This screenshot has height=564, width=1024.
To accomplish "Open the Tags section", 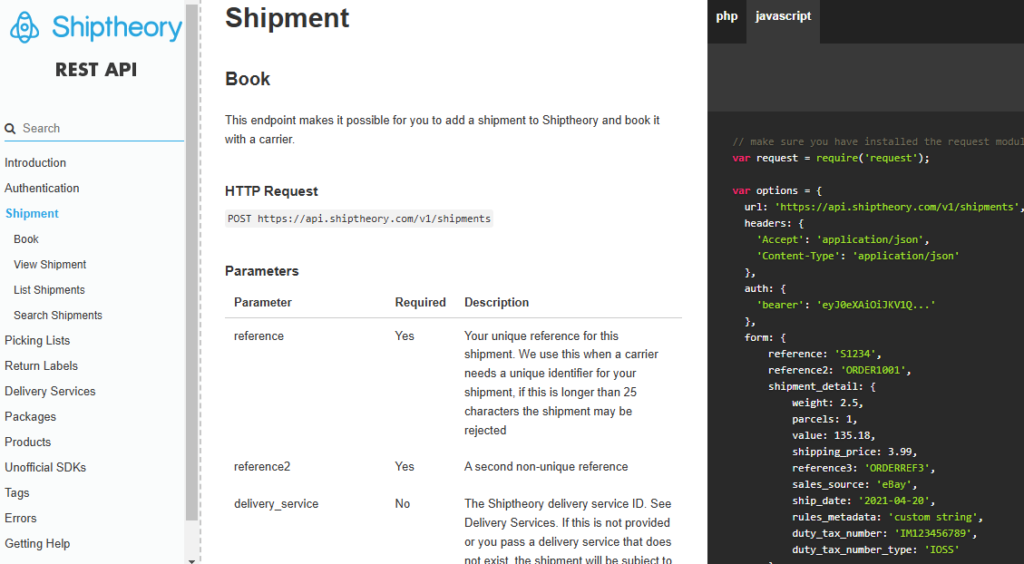I will (x=17, y=493).
